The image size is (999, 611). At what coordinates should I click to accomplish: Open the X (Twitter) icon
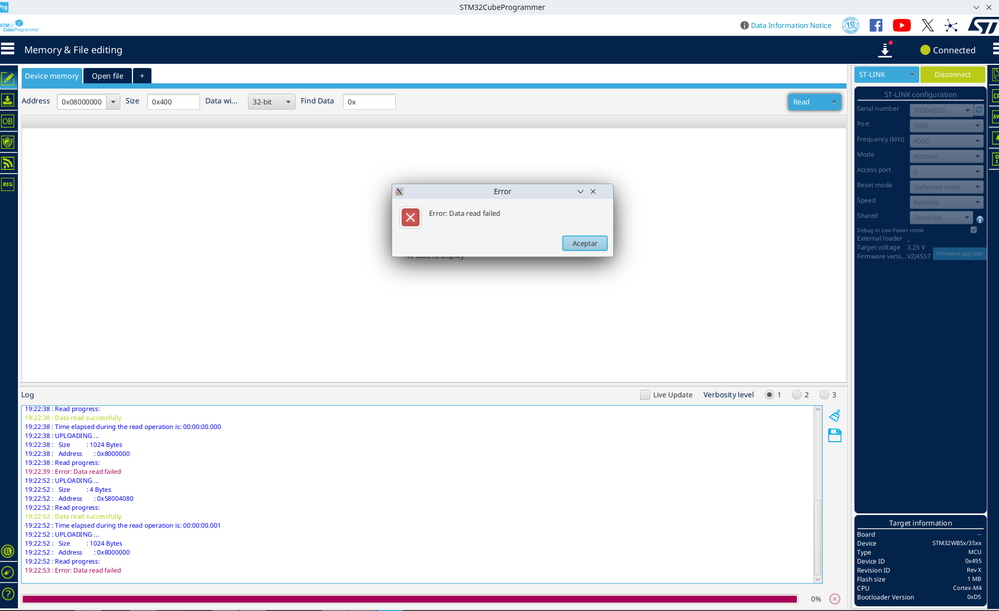[x=928, y=25]
